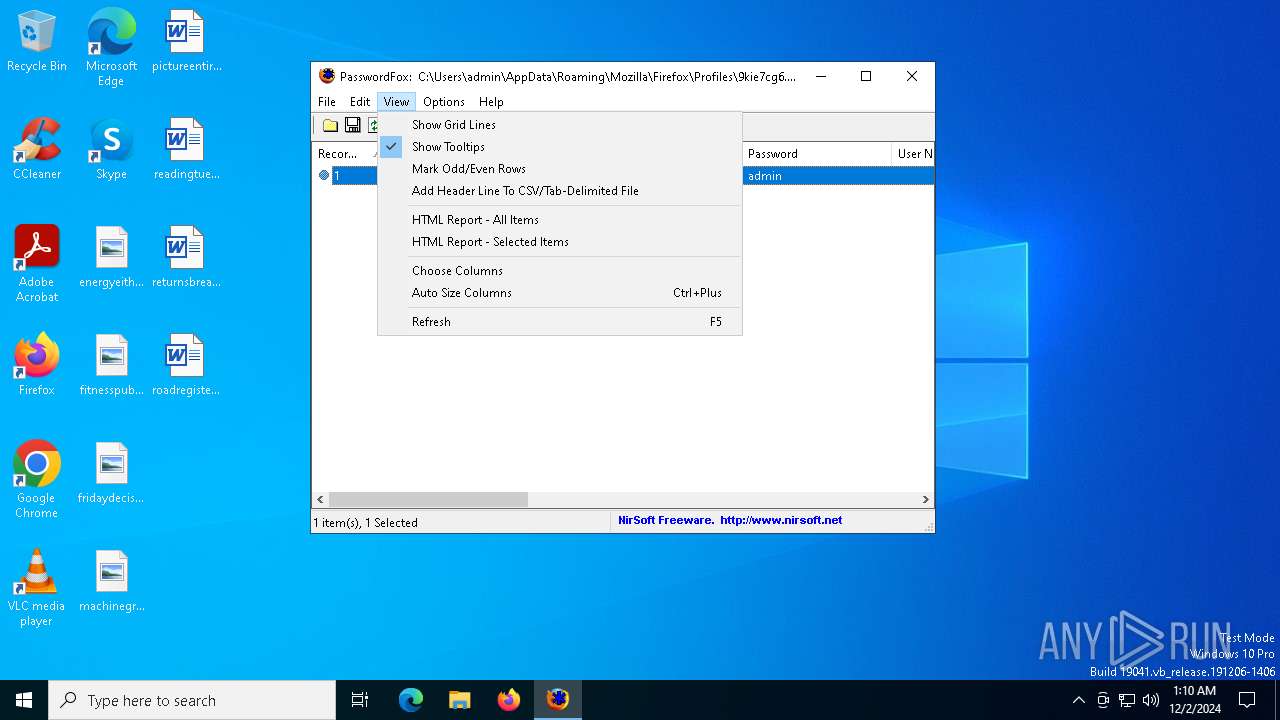
Task: Click Edge icon in the taskbar
Action: [x=411, y=700]
